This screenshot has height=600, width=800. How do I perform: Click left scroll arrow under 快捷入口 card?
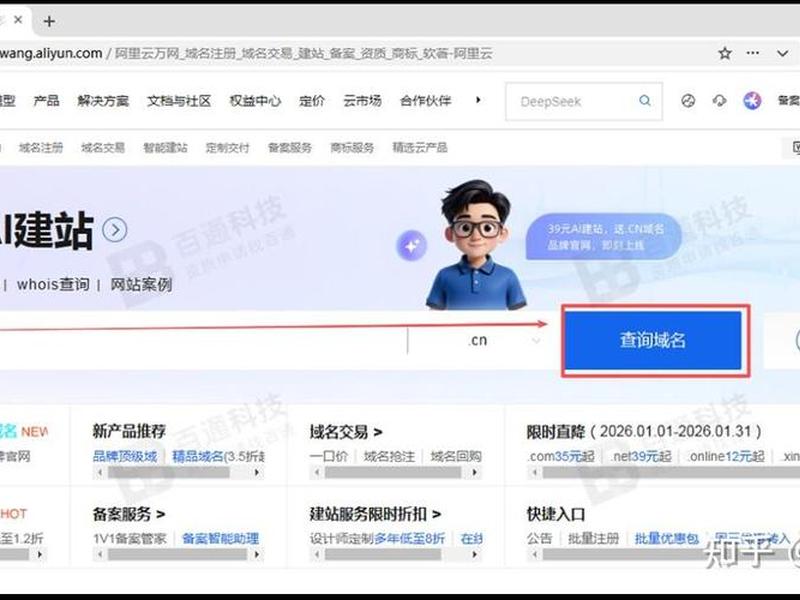tap(534, 555)
